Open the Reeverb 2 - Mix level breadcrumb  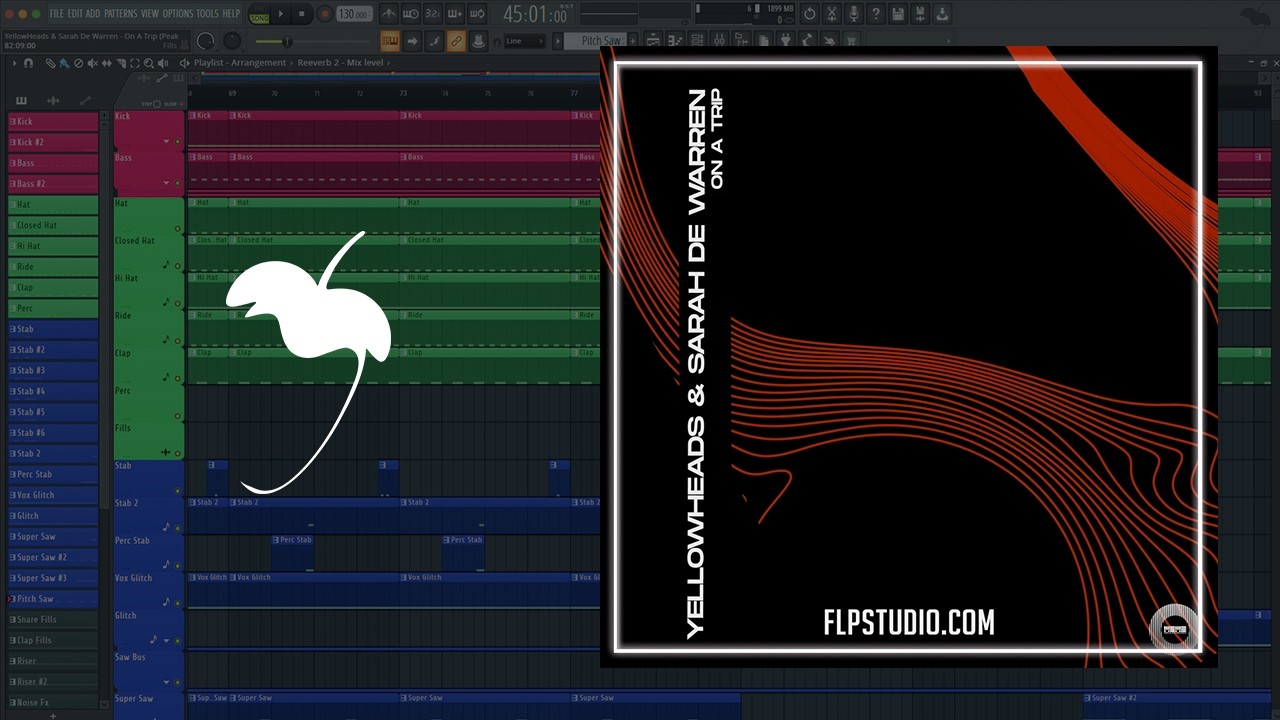pos(340,63)
